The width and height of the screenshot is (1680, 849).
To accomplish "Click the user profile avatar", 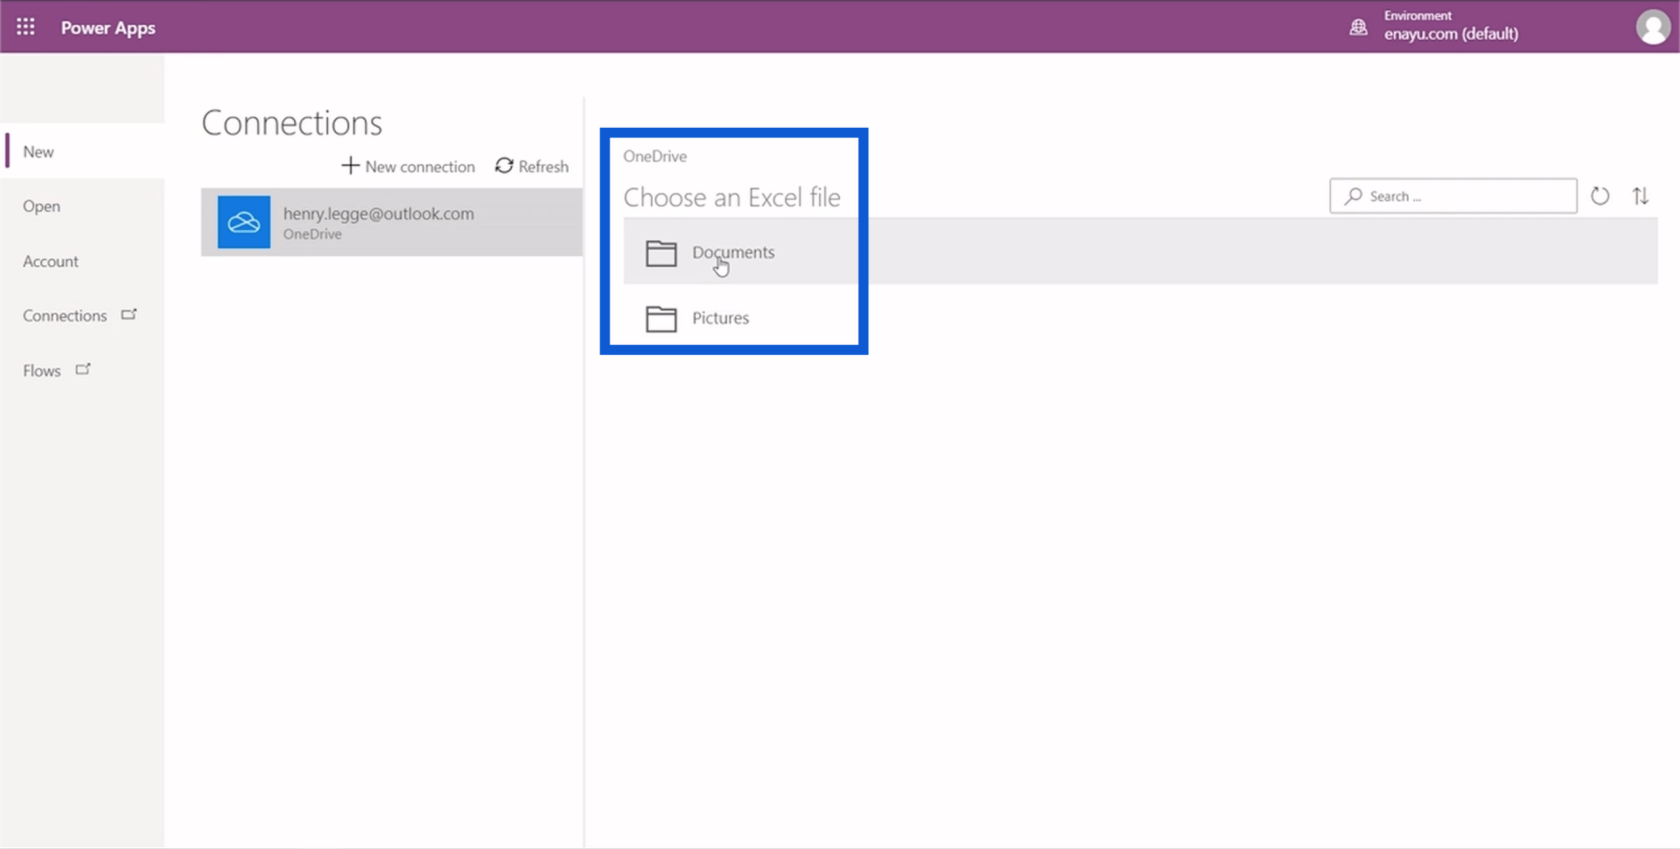I will click(1652, 27).
